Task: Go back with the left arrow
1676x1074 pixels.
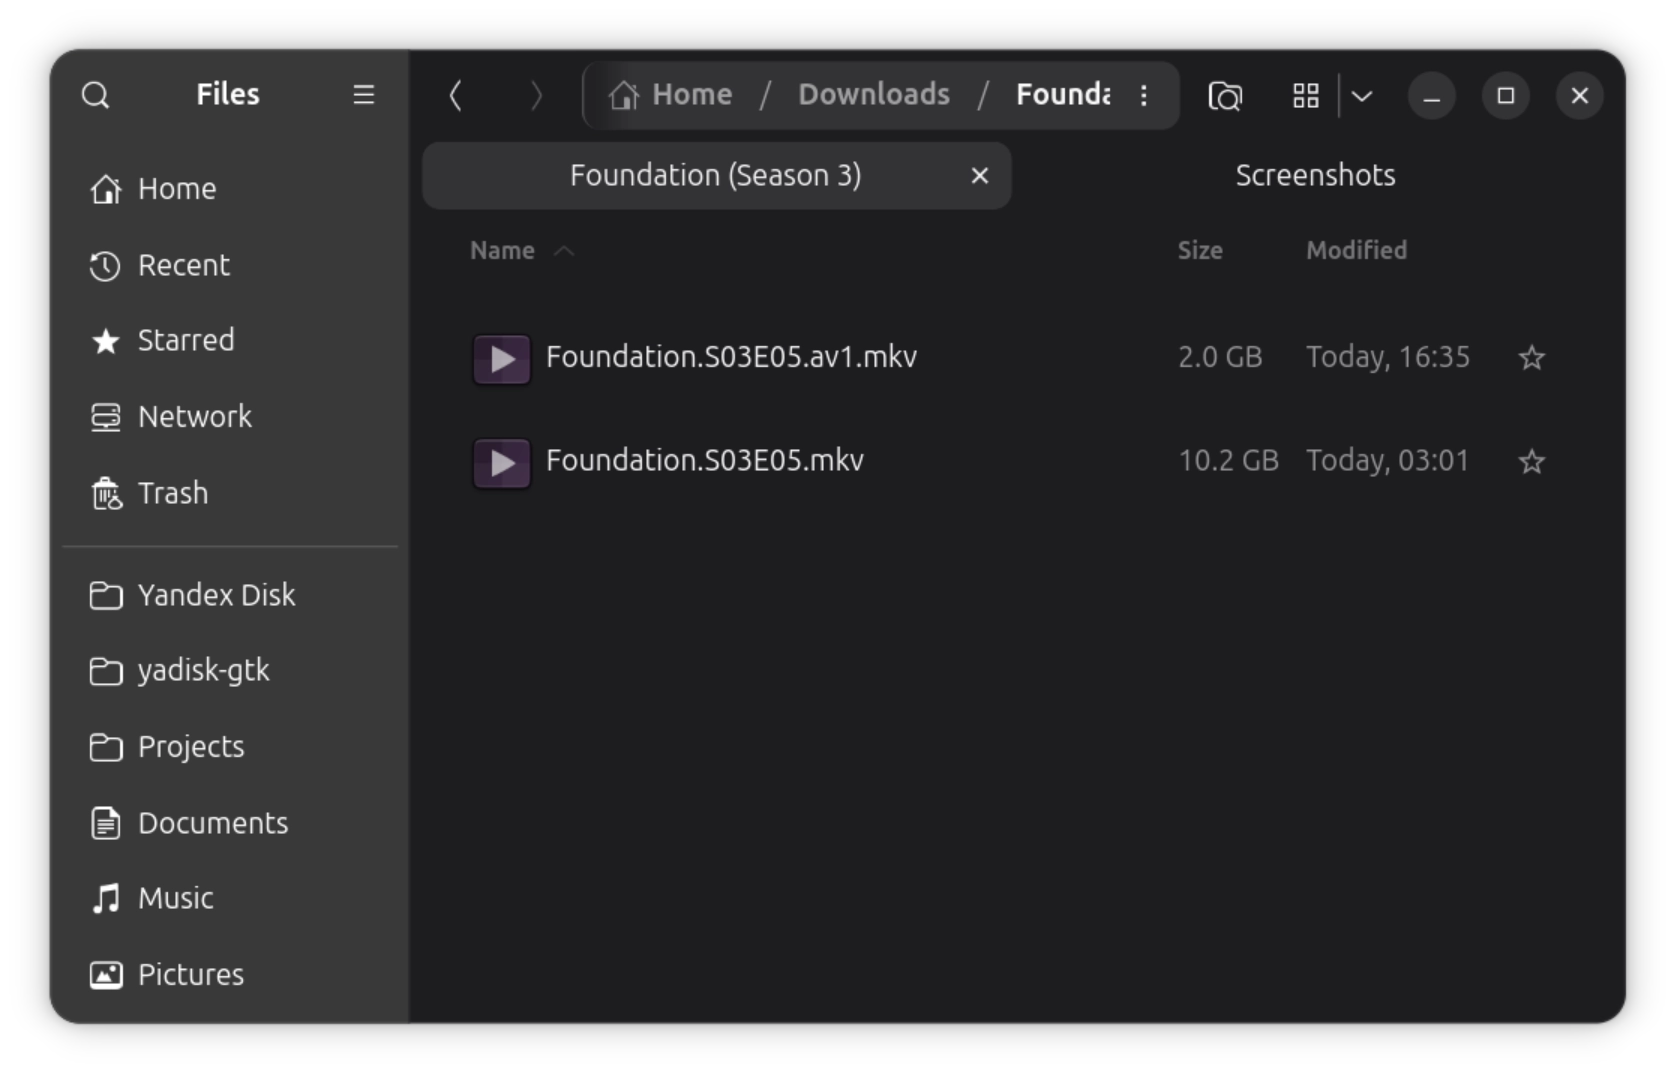Action: tap(455, 95)
